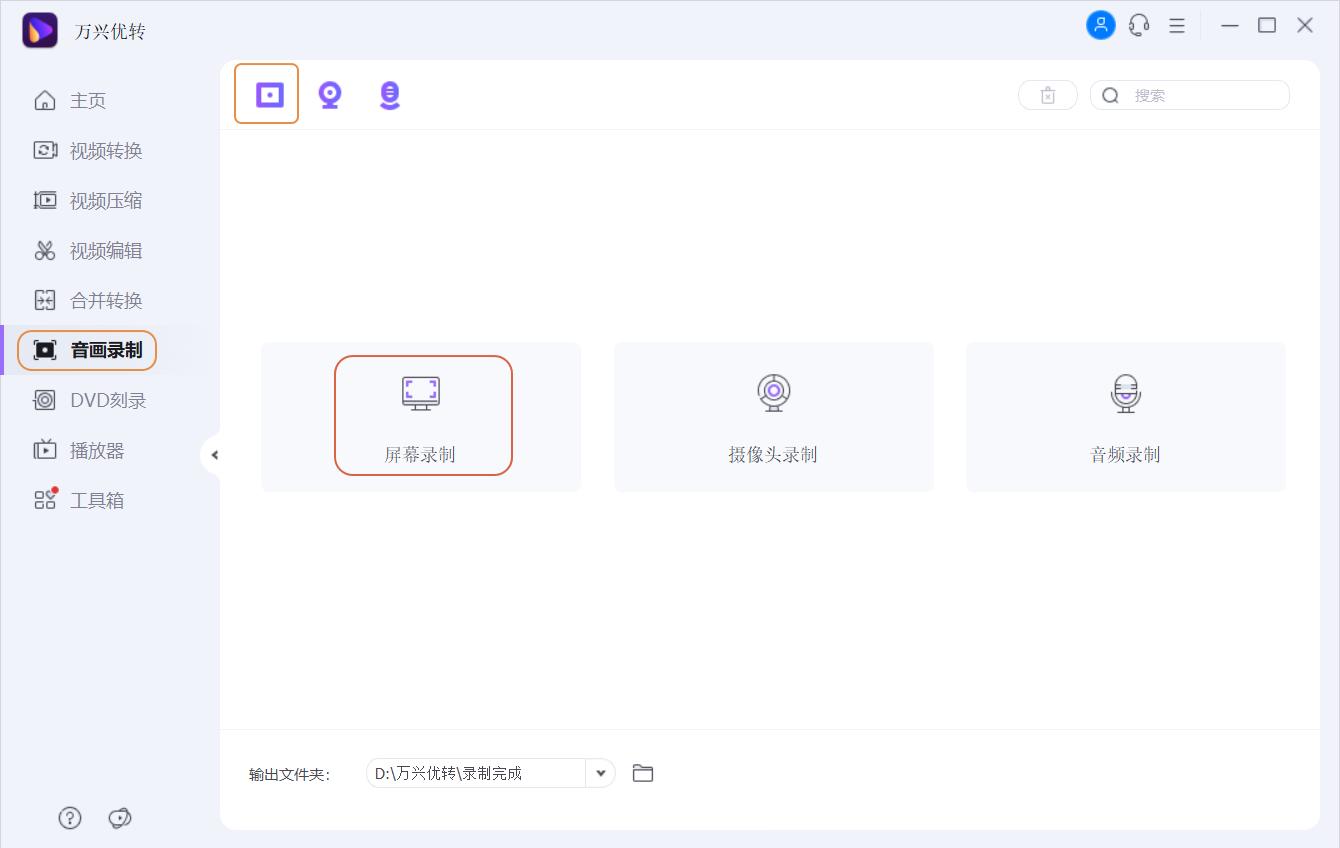Screen dimensions: 1340x848
Task: Select the webcam recorder icon in toolbar
Action: coord(330,93)
